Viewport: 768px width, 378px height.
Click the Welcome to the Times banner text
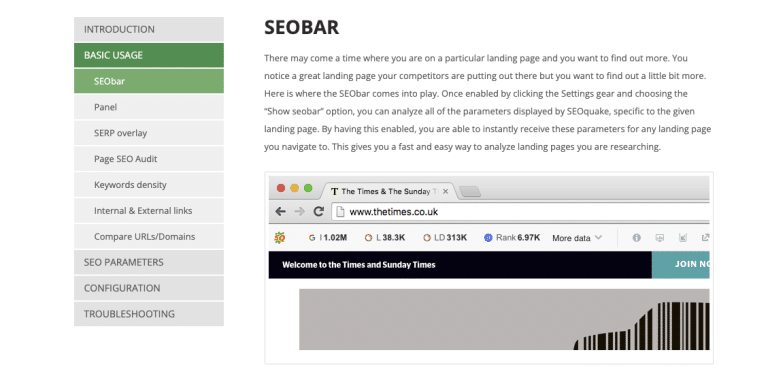coord(359,265)
